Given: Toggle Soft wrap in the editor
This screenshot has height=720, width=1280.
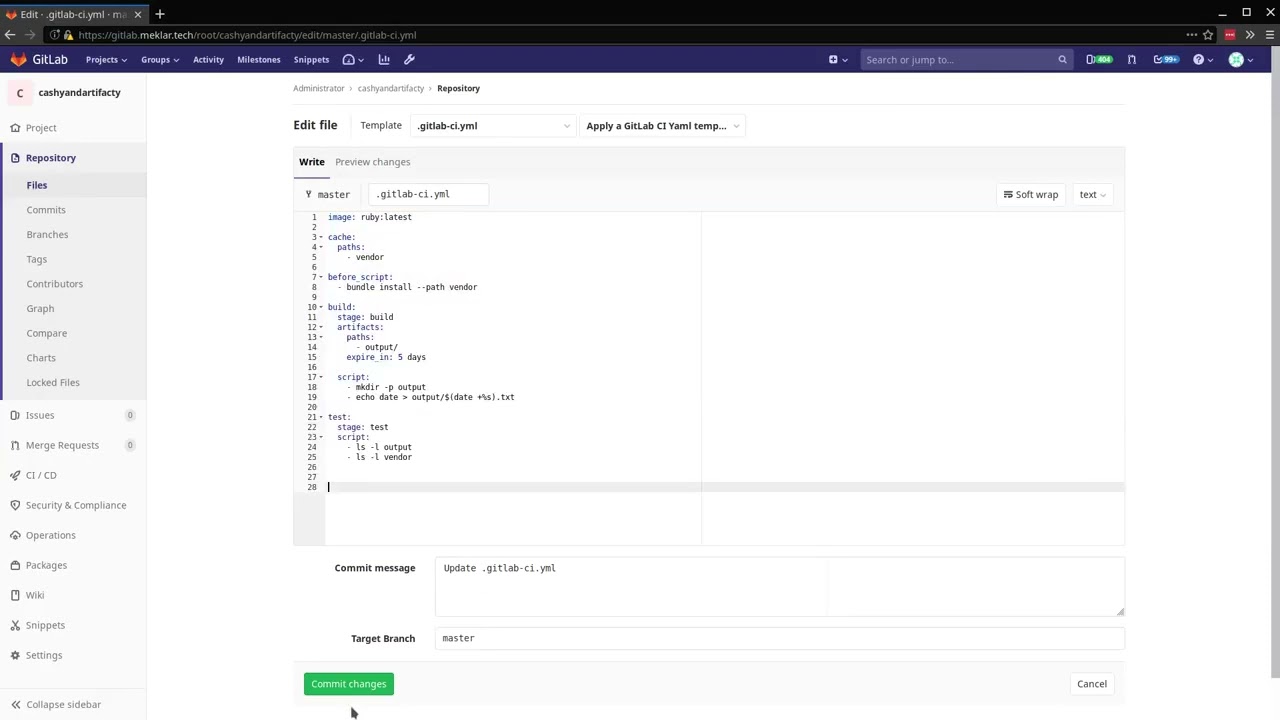Looking at the screenshot, I should click(1030, 194).
